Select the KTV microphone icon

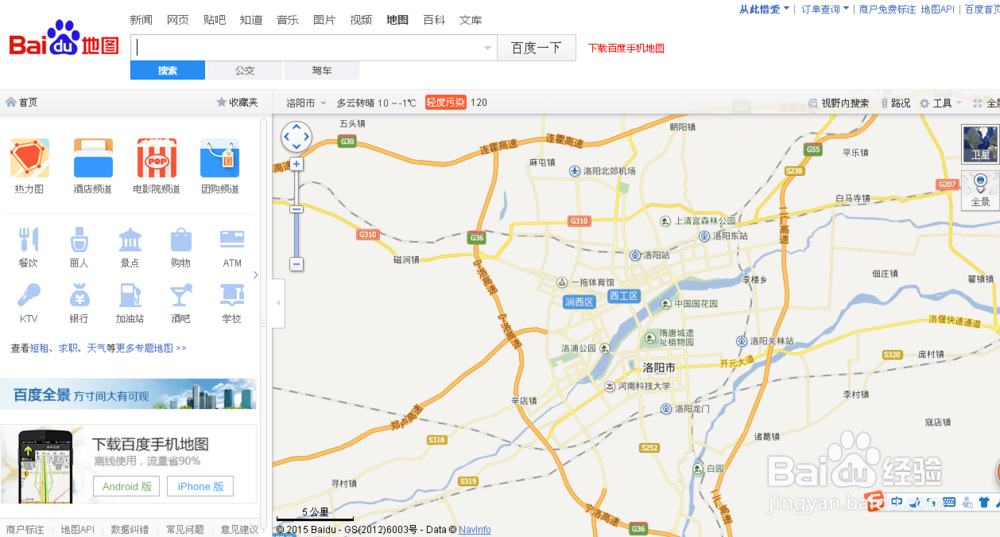[x=29, y=295]
